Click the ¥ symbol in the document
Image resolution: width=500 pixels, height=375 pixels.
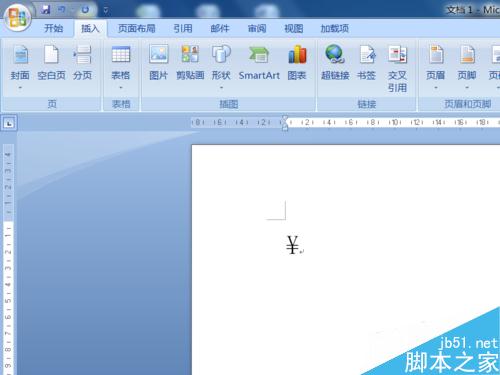(292, 245)
